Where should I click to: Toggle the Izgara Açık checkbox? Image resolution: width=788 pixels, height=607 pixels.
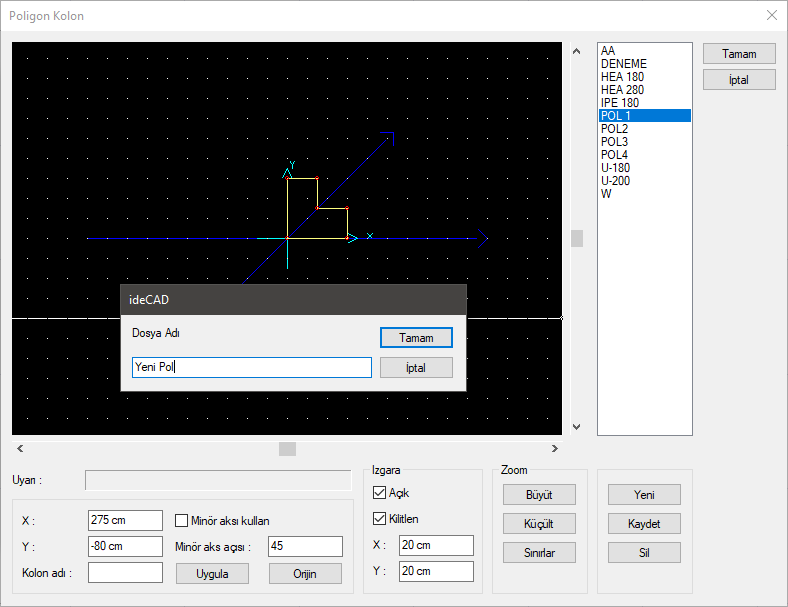(x=379, y=493)
